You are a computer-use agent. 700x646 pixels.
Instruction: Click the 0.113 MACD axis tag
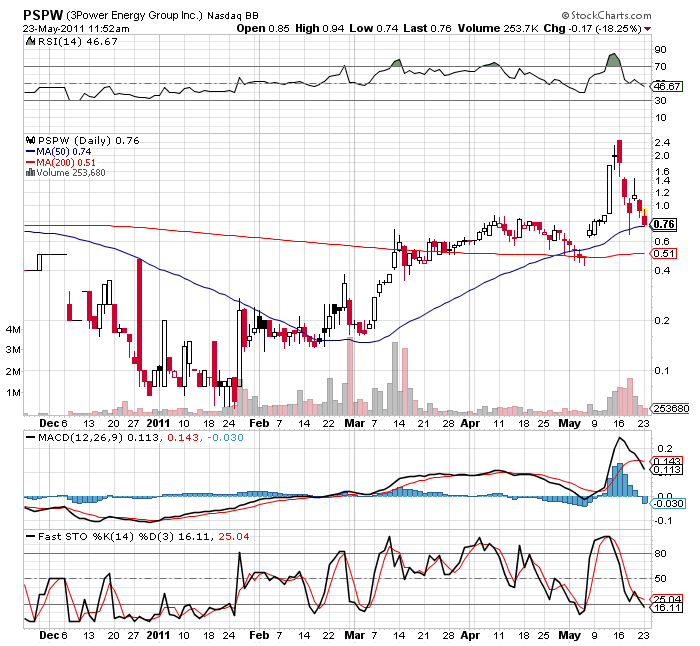[667, 470]
